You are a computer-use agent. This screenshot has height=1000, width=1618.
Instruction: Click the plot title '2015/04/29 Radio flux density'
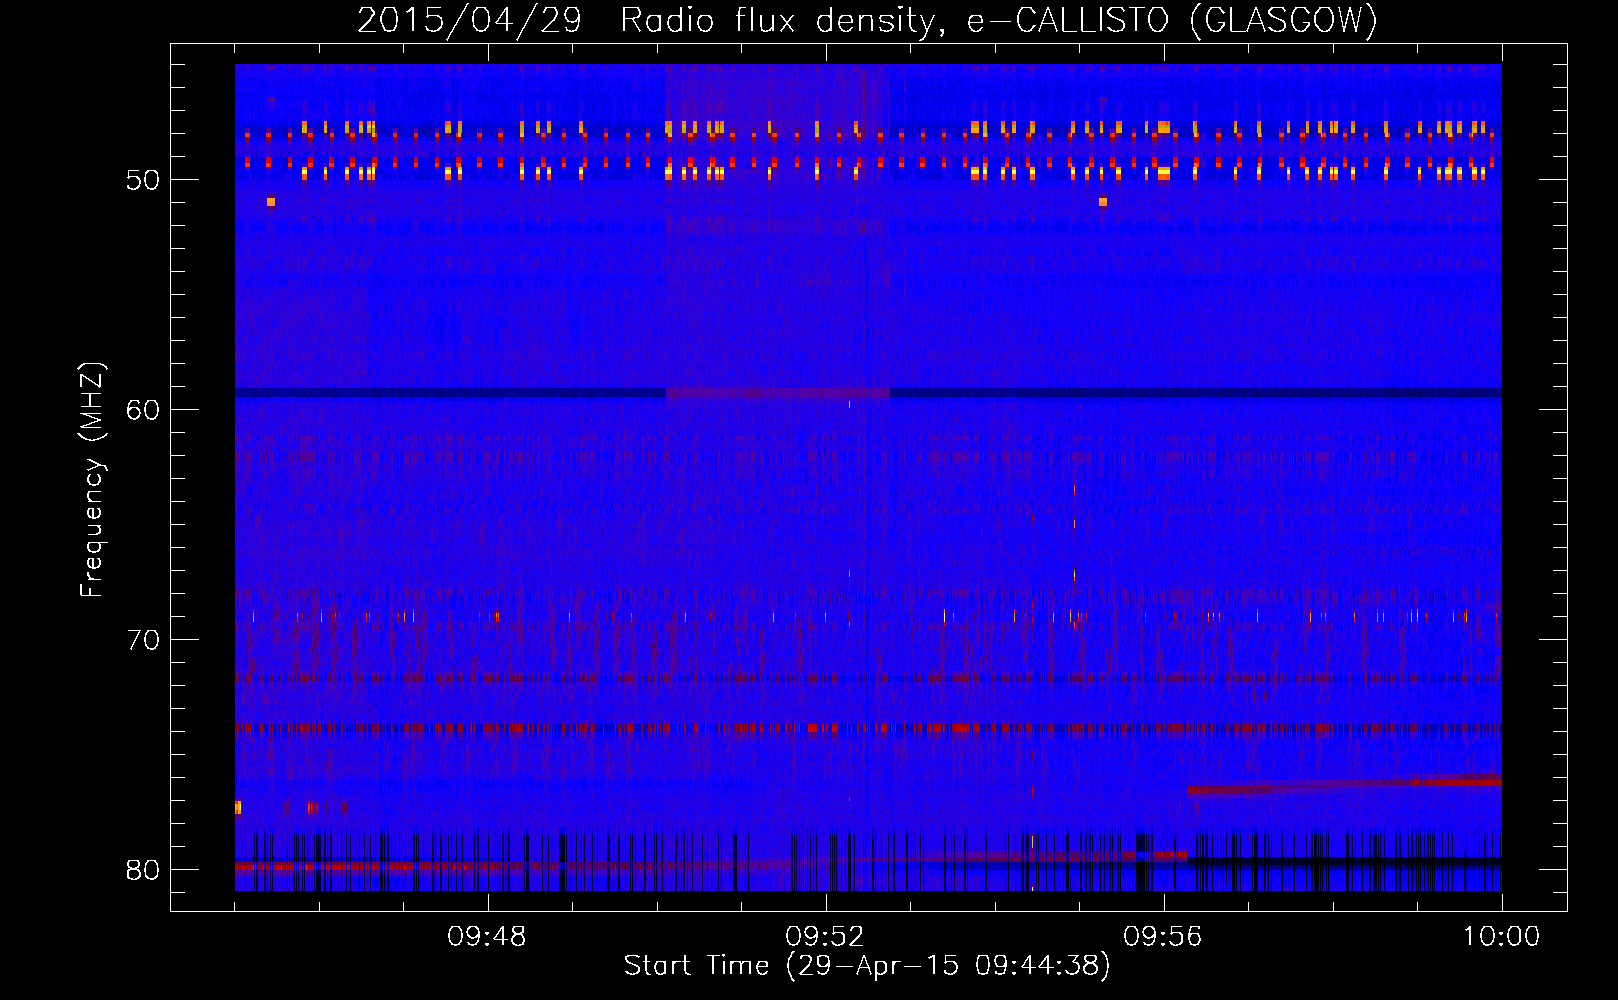tap(867, 20)
